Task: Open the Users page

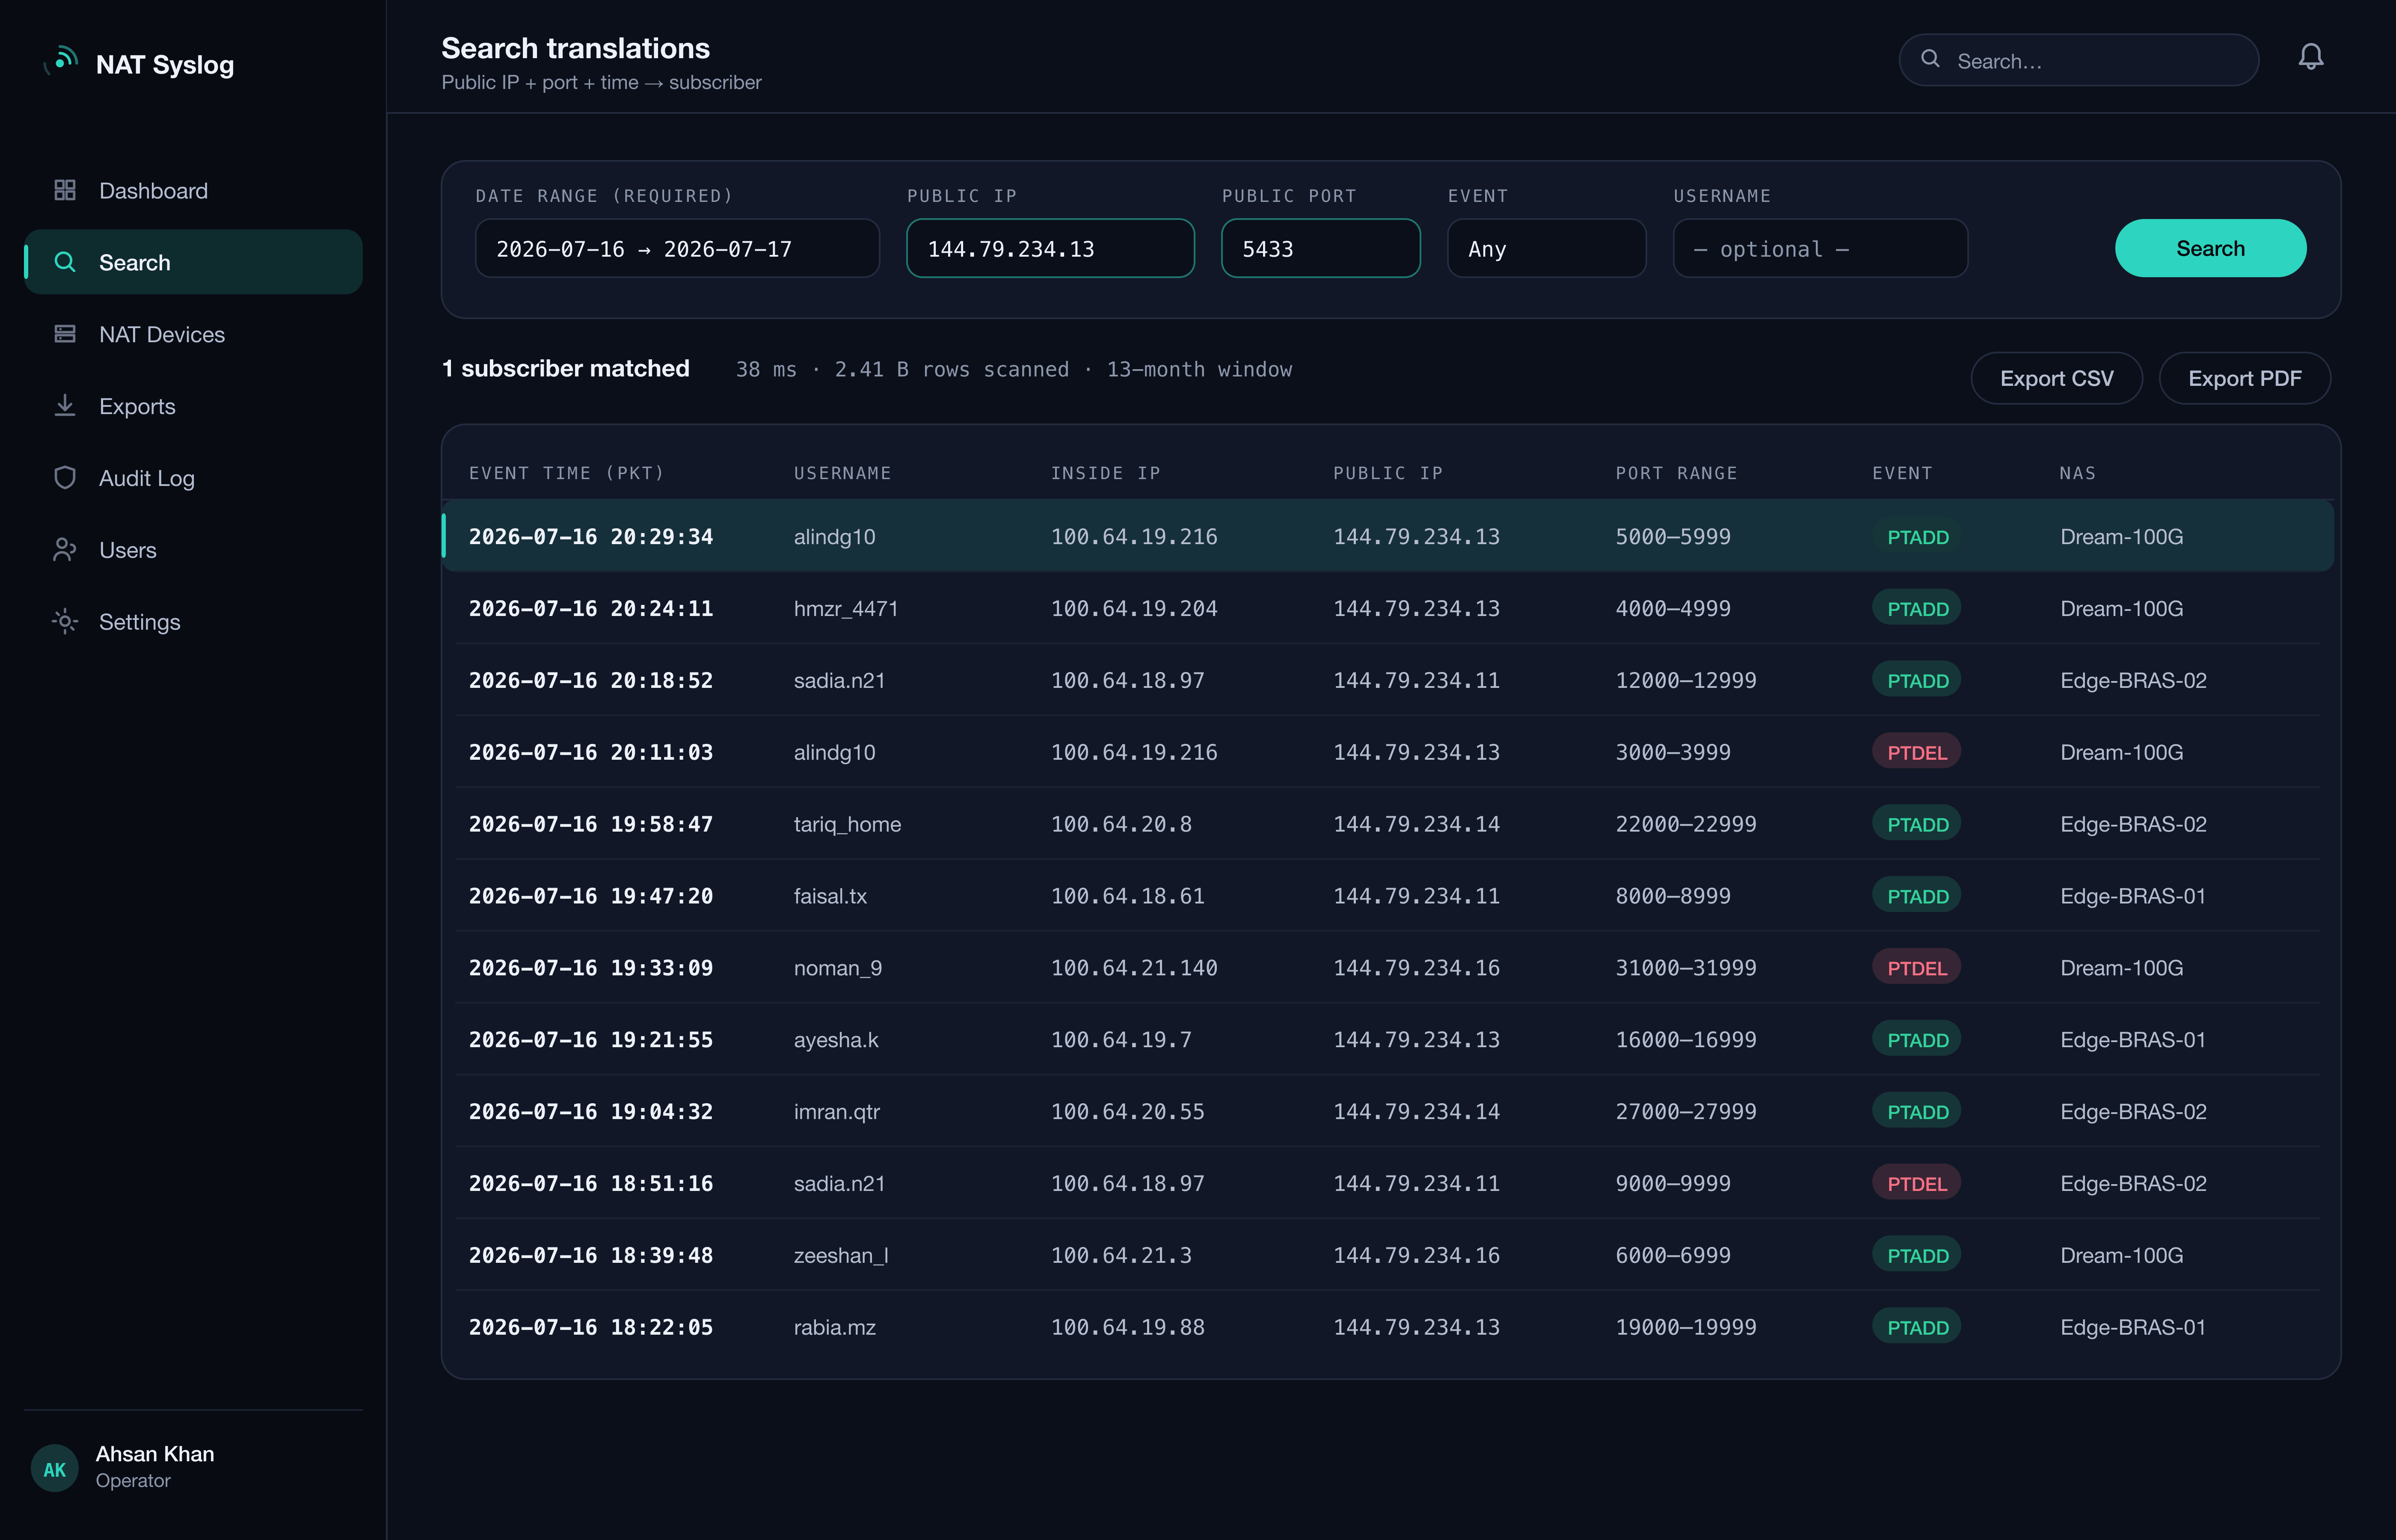Action: pyautogui.click(x=193, y=550)
